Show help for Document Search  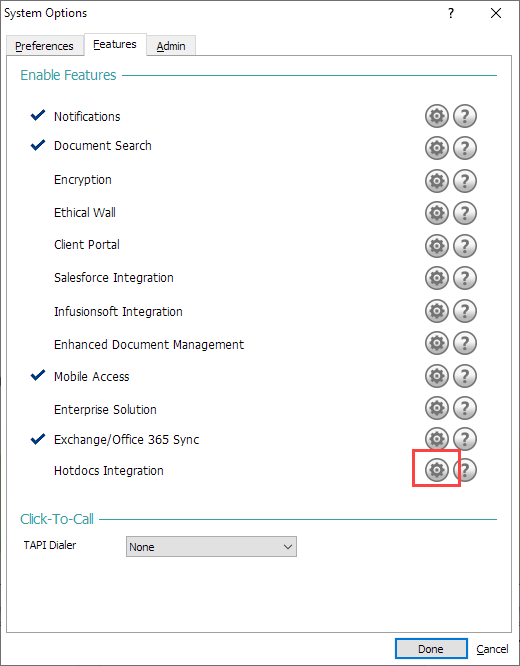coord(465,147)
